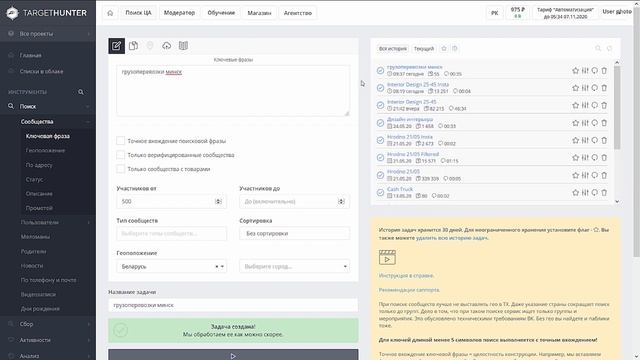The image size is (640, 360).
Task: Open 'Модератор' in the top menu
Action: click(179, 13)
